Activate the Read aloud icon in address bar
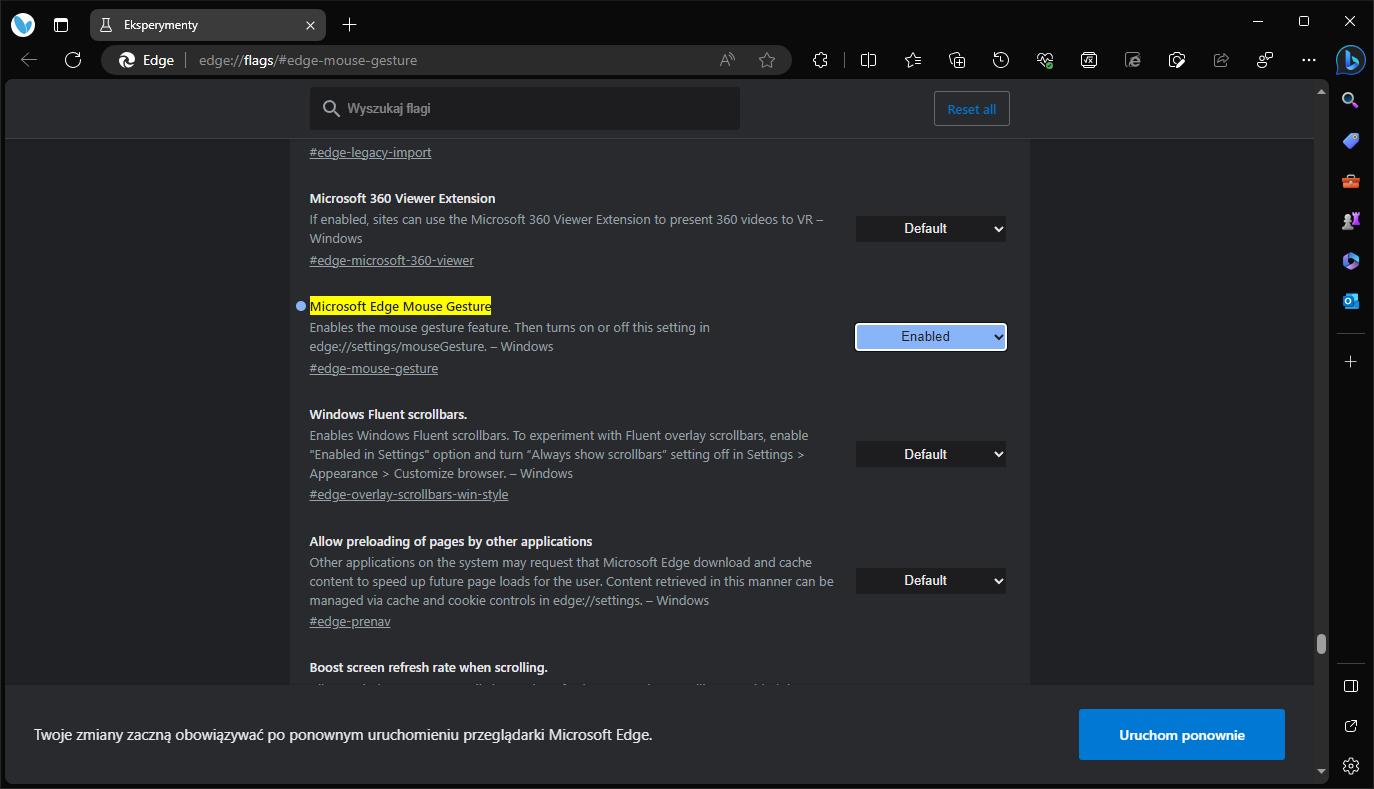This screenshot has height=789, width=1374. click(727, 60)
